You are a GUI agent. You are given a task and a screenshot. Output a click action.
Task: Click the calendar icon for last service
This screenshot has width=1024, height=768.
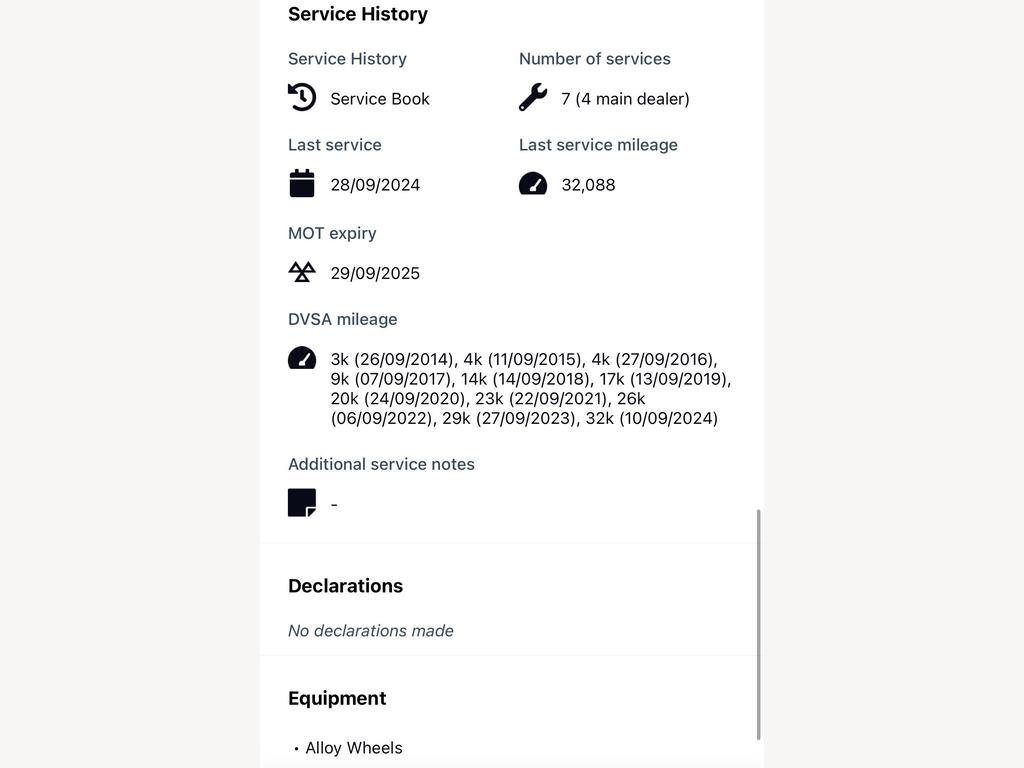pyautogui.click(x=302, y=184)
